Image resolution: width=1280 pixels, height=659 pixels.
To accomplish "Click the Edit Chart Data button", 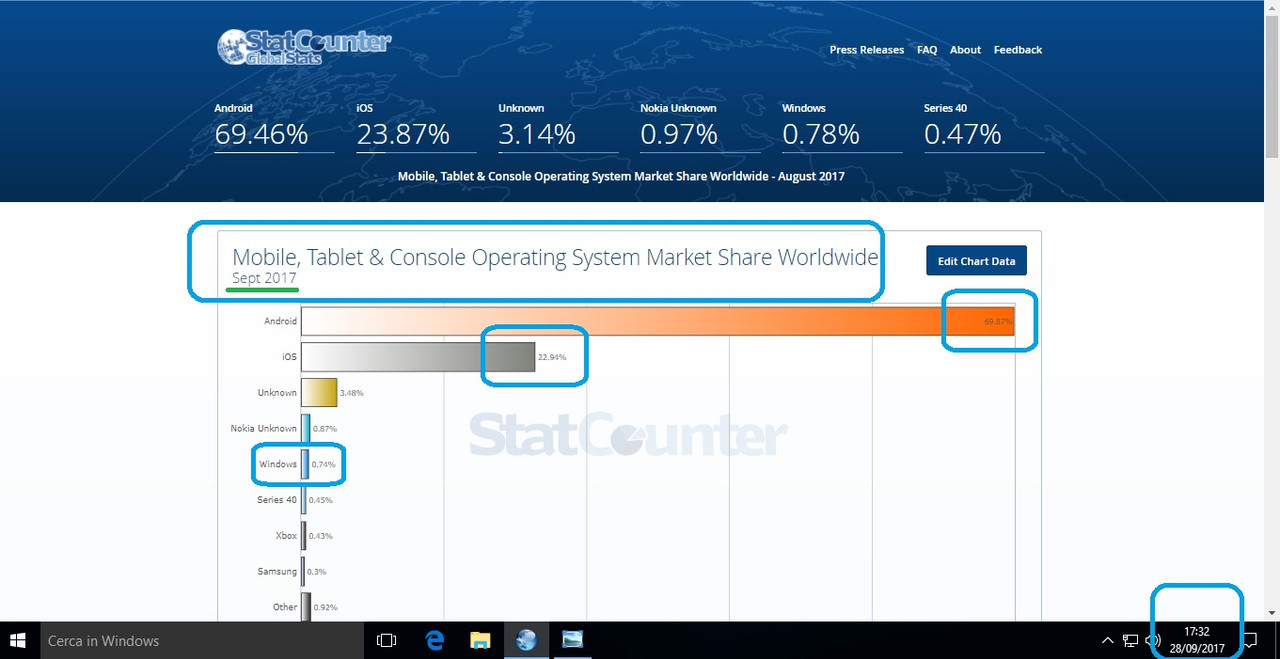I will 976,261.
